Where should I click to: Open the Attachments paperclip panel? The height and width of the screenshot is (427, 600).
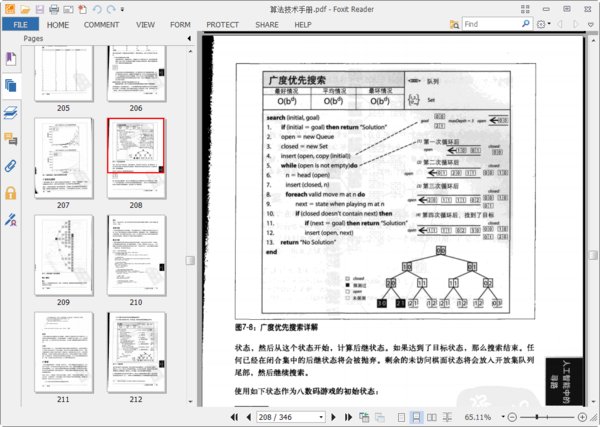(x=11, y=166)
